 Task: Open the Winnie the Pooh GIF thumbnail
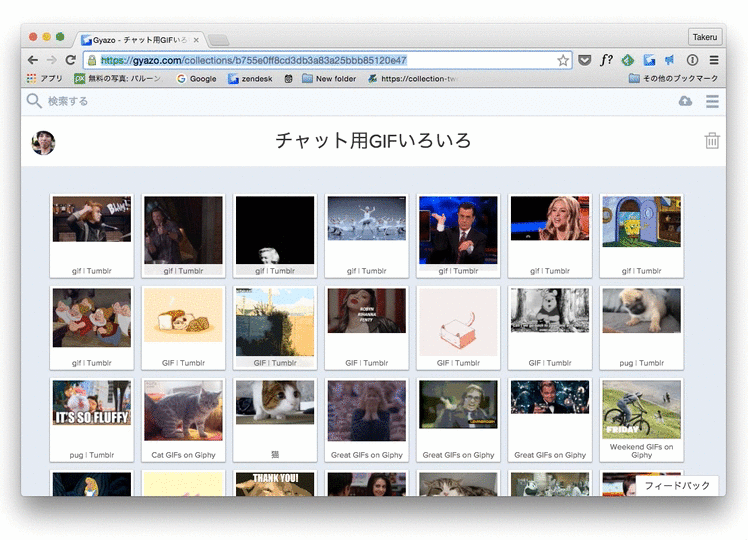click(x=550, y=328)
